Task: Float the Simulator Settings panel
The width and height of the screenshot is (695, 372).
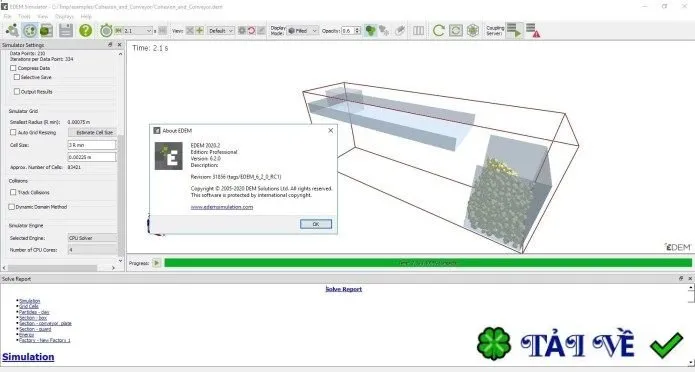Action: [110, 45]
